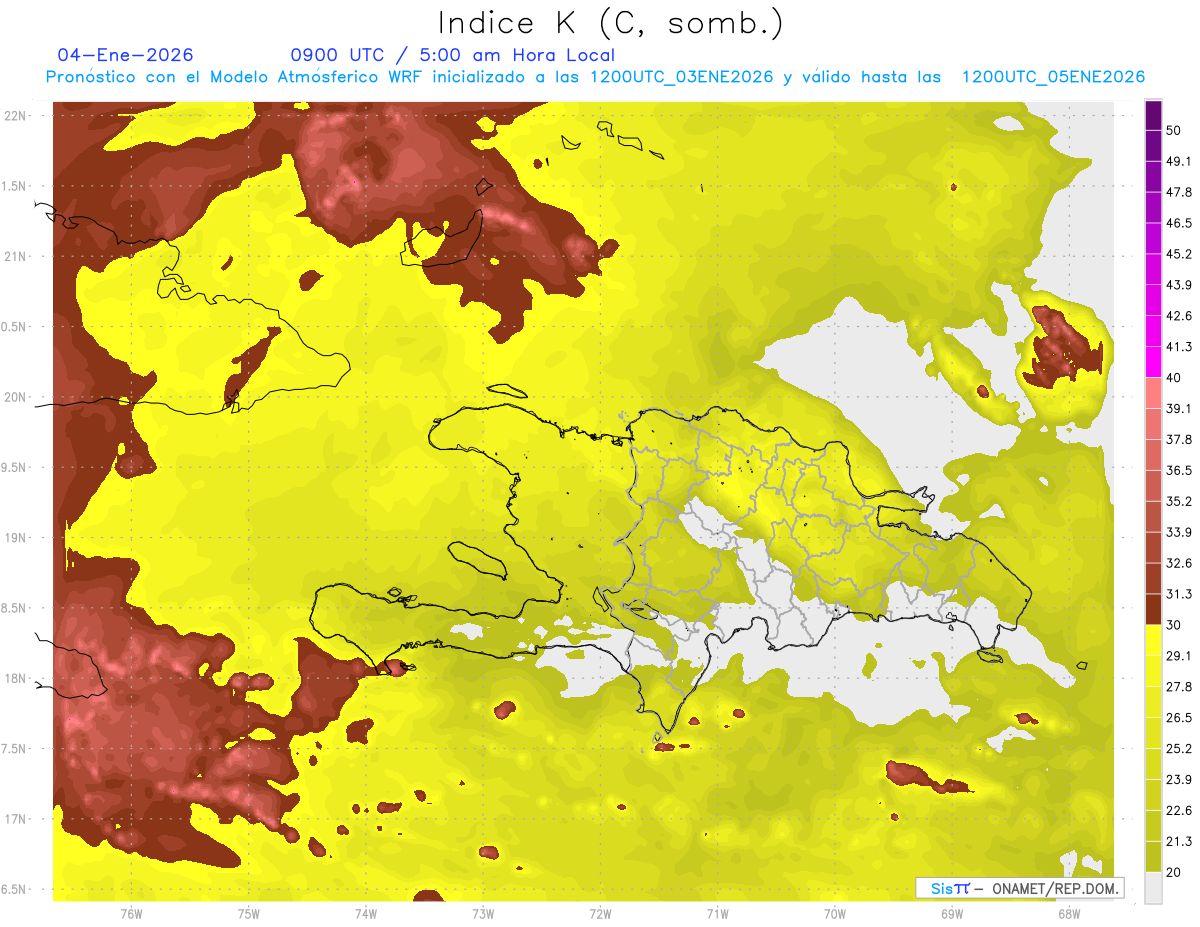
Task: Click the colorbar label '22.6'
Action: [x=1179, y=811]
